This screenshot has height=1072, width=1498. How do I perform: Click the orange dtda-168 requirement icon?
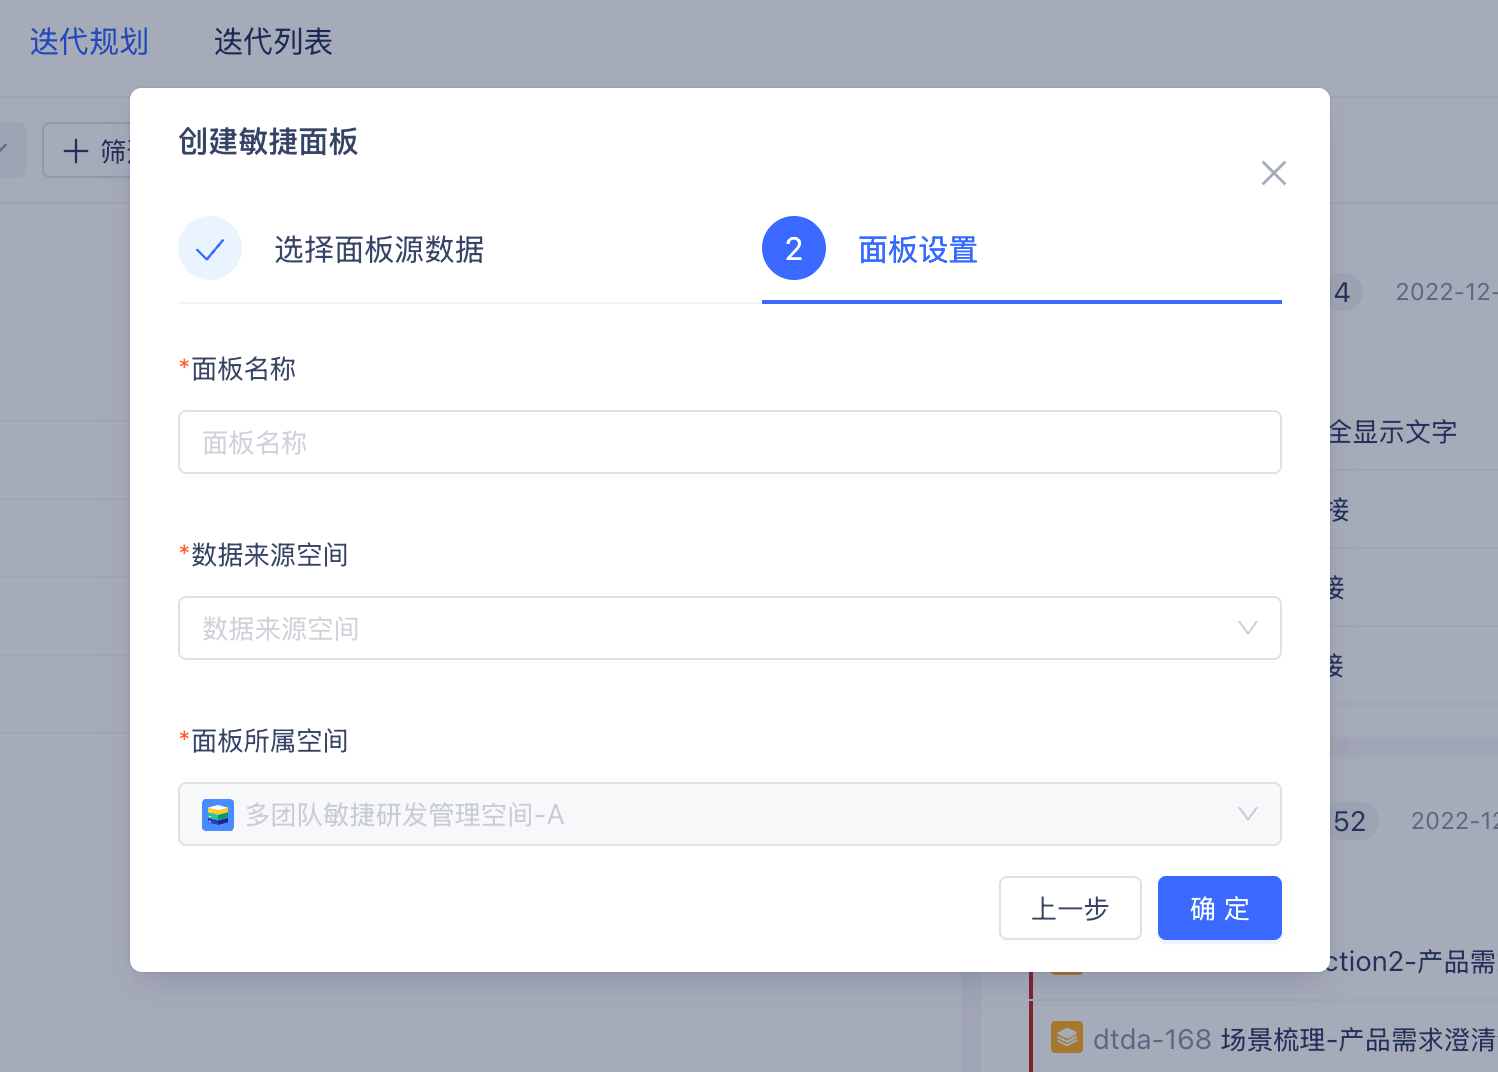1067,1037
